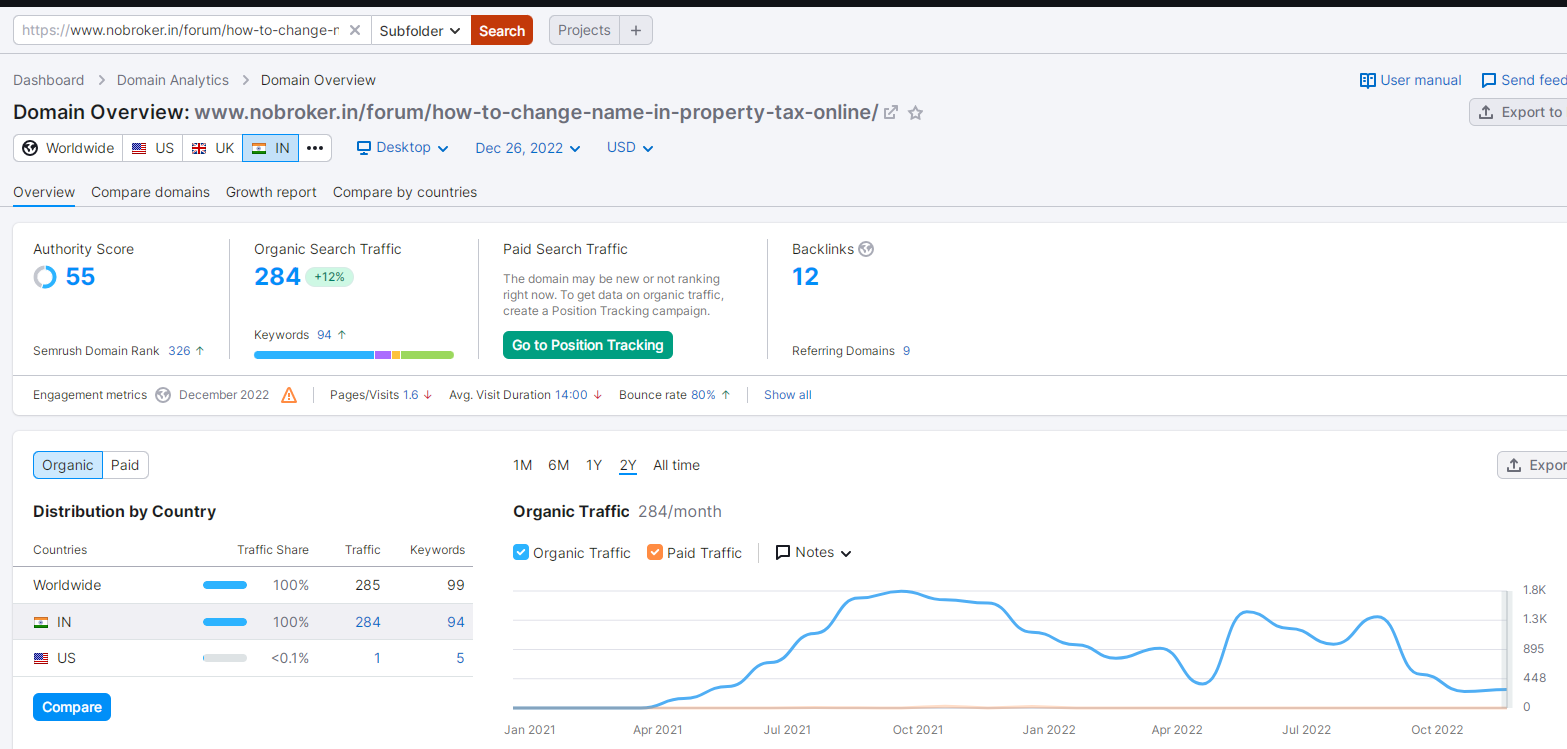Screen dimensions: 1567x749
Task: Select IN database button
Action: [271, 148]
